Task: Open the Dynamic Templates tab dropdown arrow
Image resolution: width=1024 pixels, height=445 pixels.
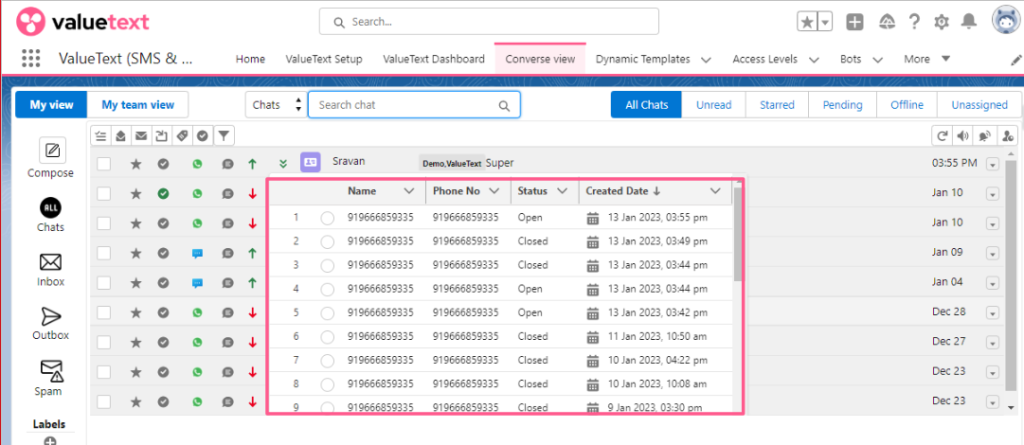Action: click(707, 60)
